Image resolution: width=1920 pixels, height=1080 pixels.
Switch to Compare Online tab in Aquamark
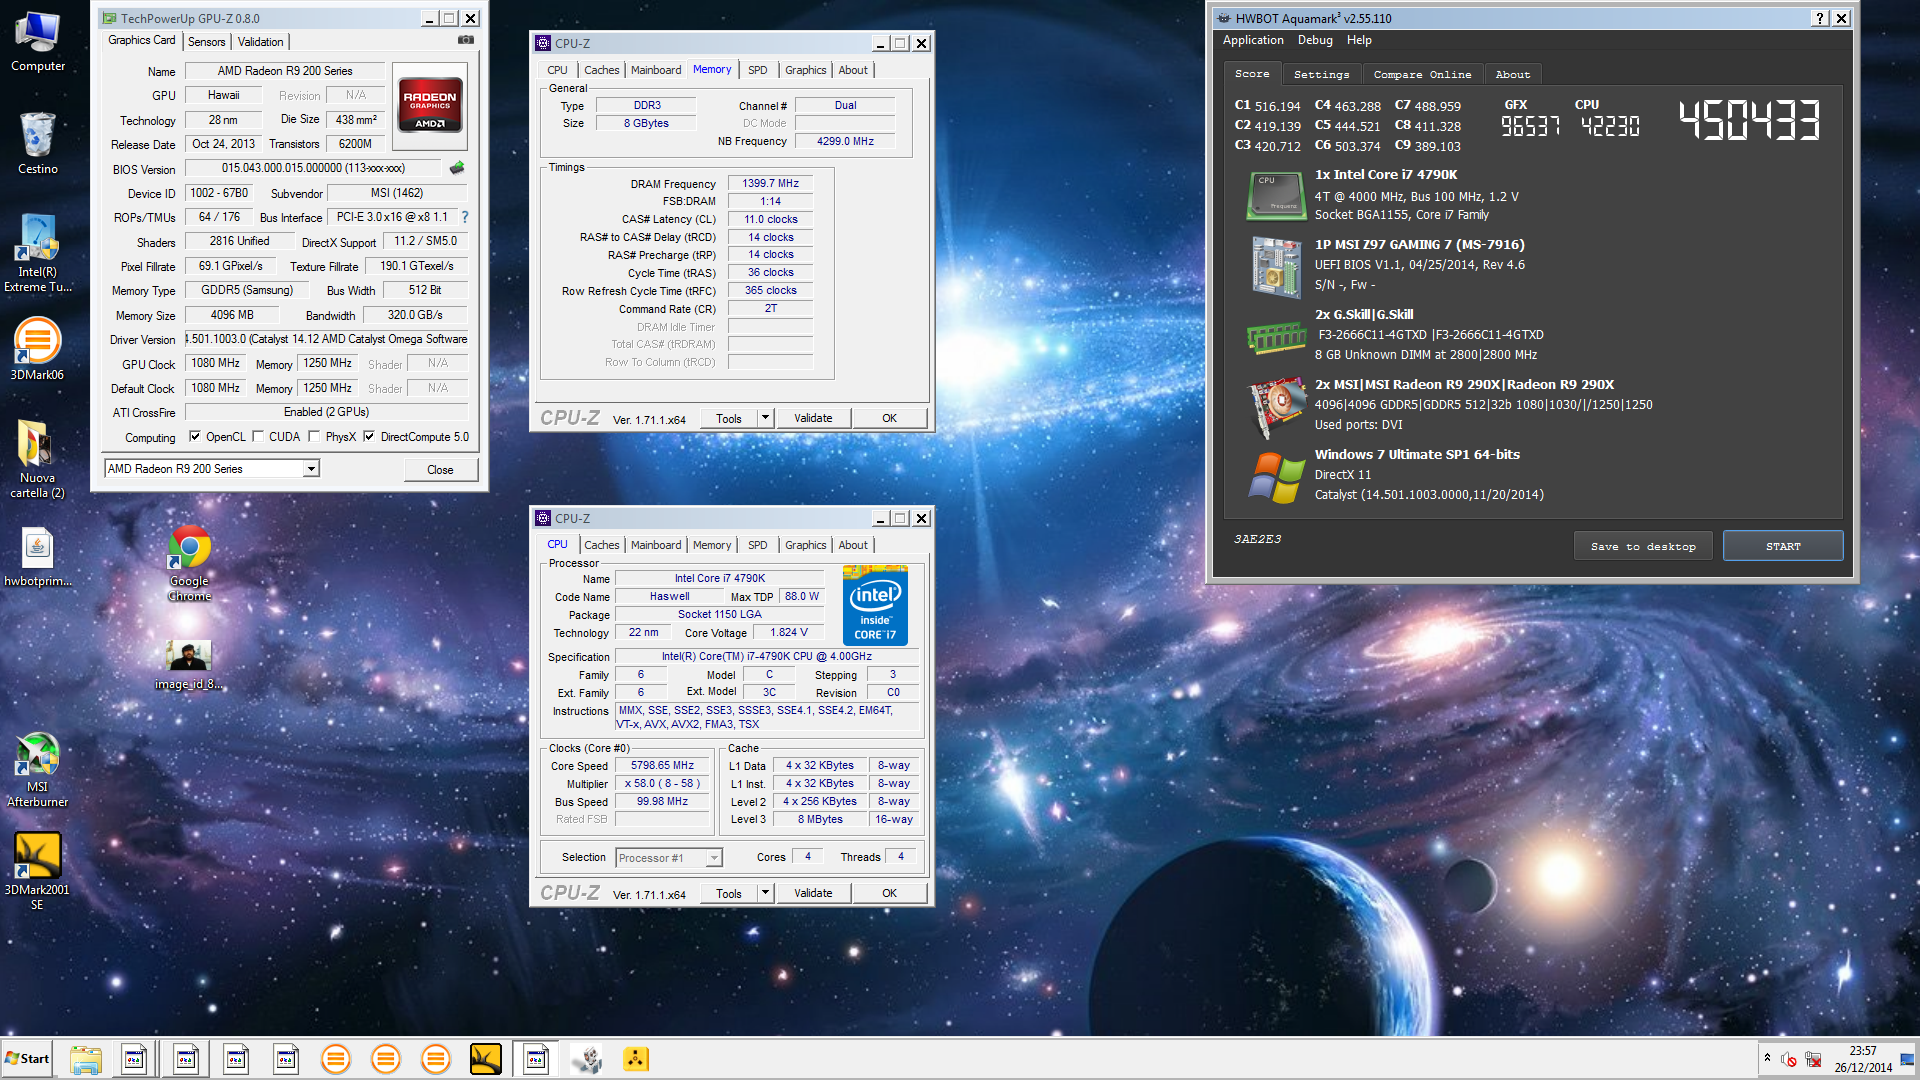click(x=1422, y=74)
